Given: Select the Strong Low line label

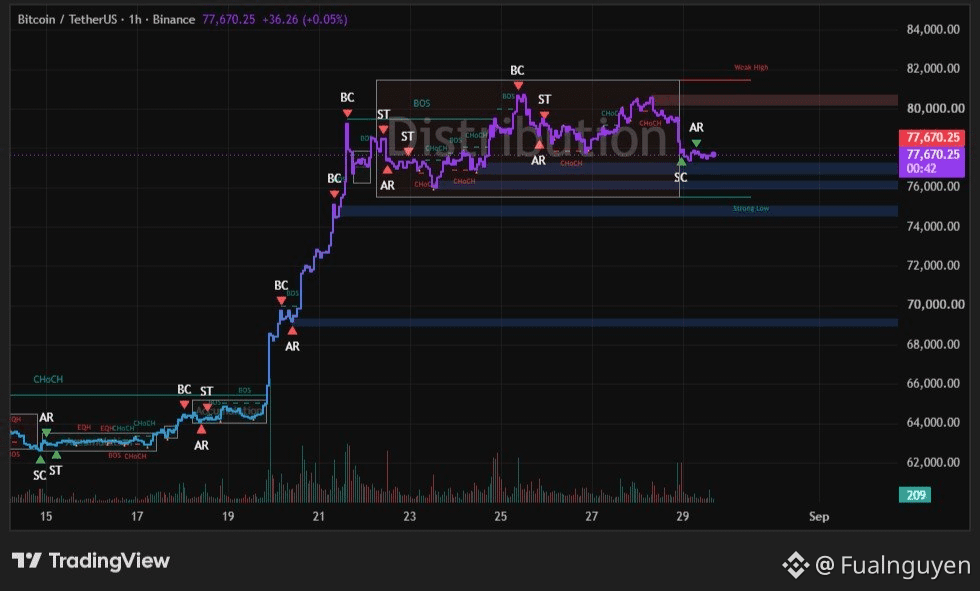Looking at the screenshot, I should [751, 209].
